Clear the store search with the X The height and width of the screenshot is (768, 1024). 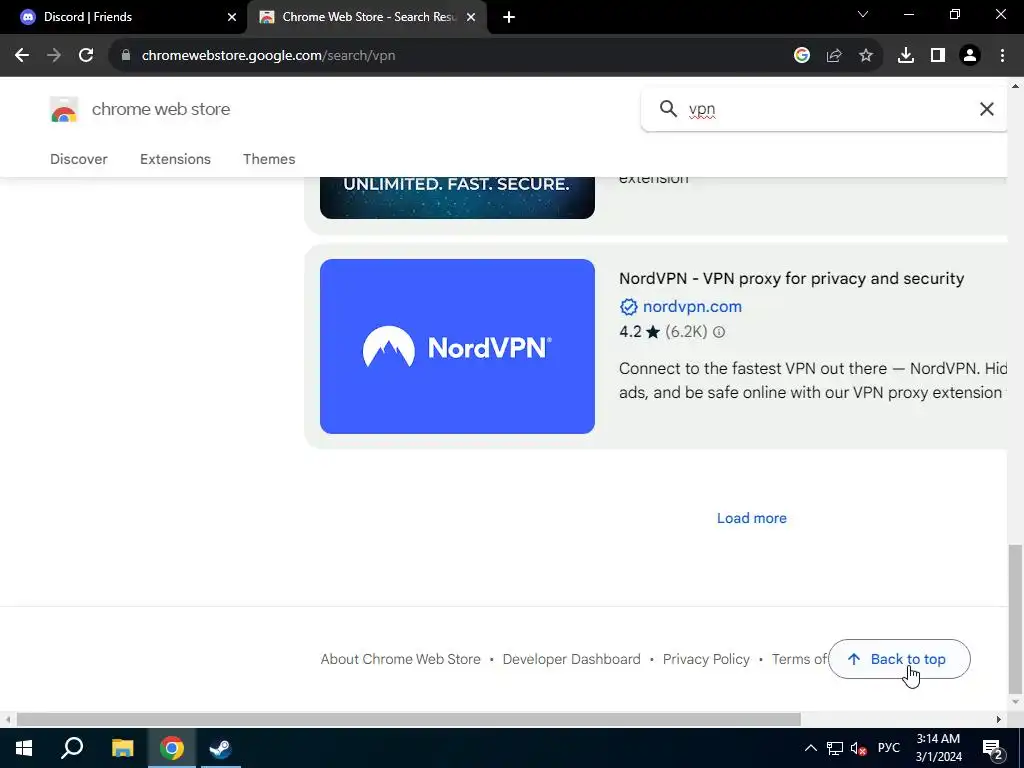coord(987,109)
